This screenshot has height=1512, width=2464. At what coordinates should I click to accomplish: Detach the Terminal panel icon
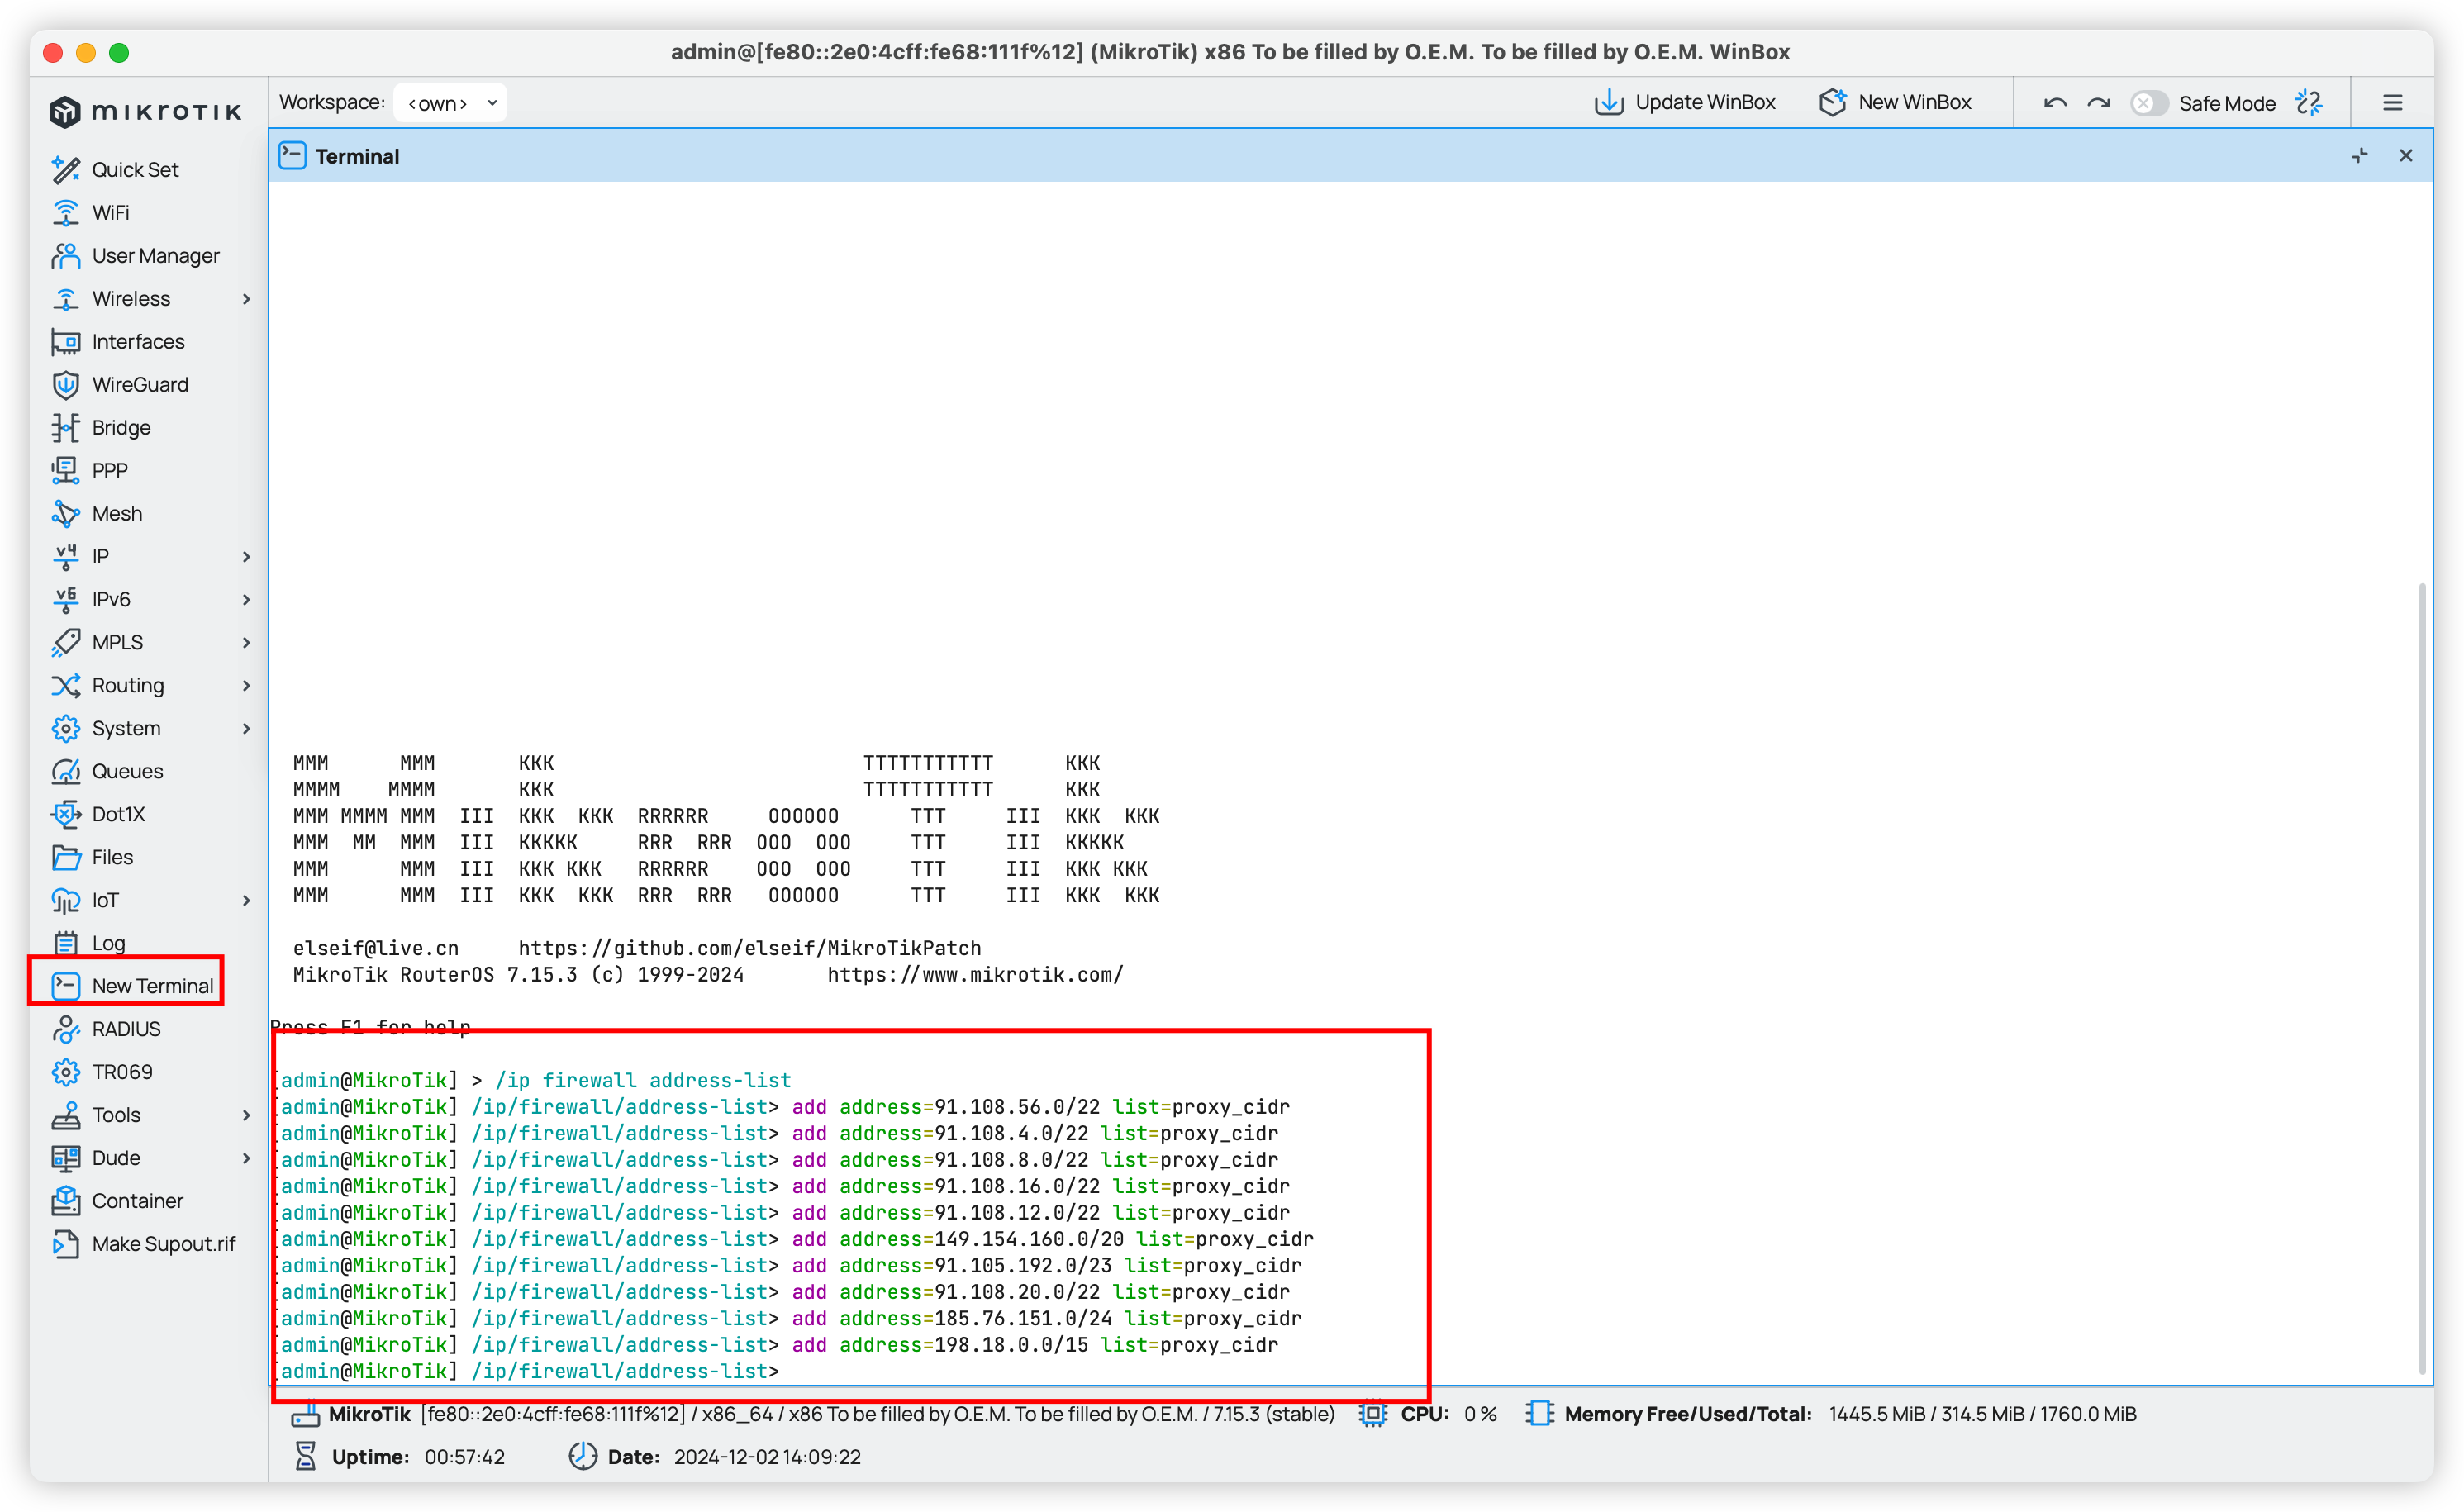click(2360, 156)
